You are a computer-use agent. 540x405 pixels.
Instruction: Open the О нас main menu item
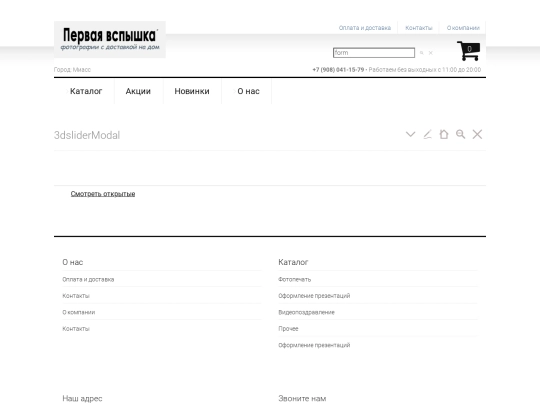click(248, 91)
